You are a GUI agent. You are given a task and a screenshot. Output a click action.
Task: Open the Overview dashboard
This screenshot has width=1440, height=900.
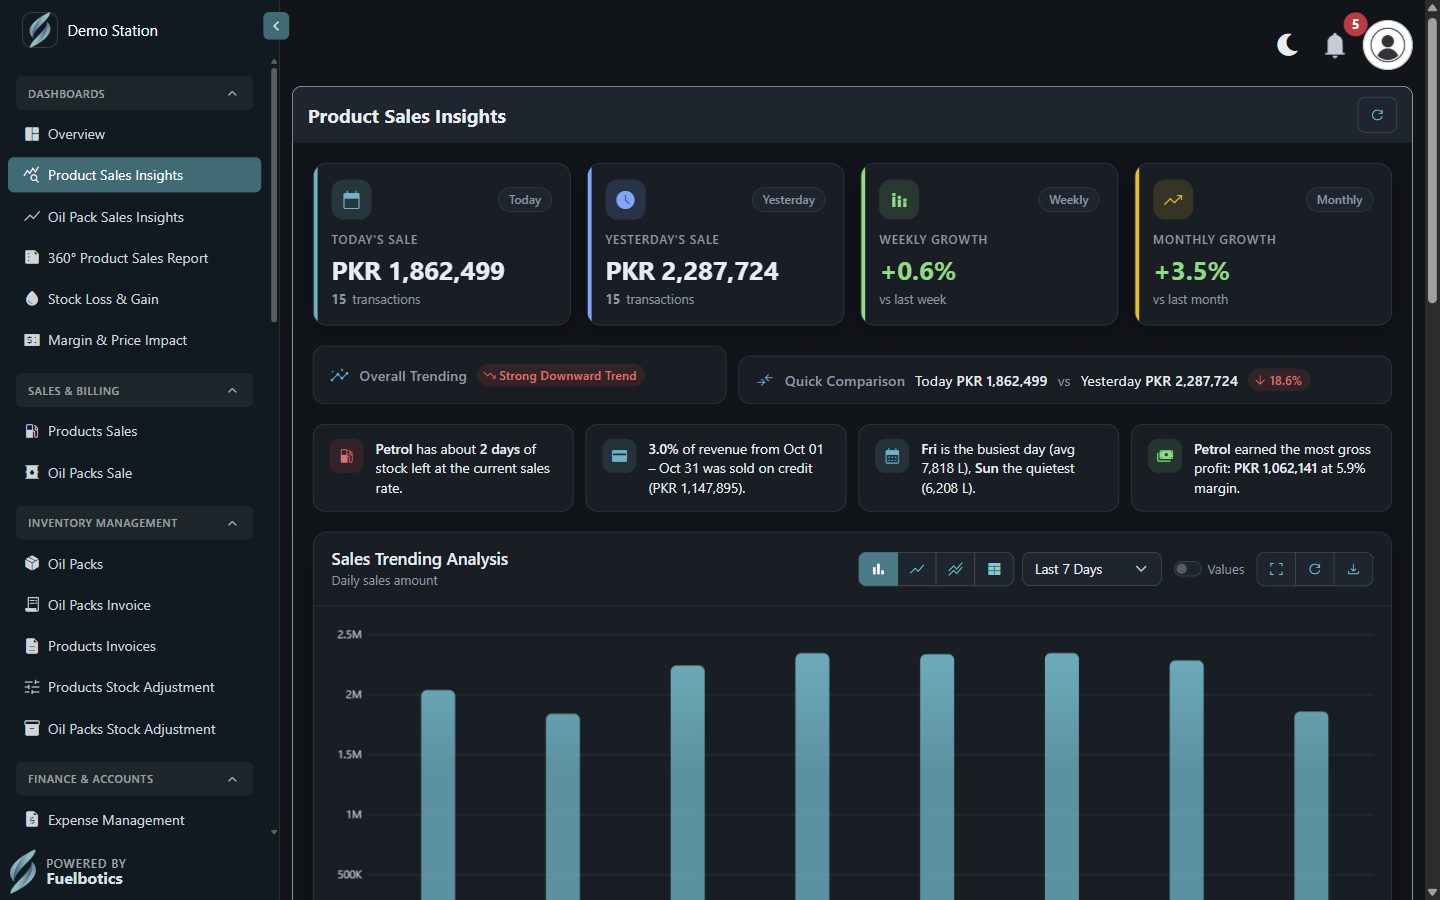(134, 134)
